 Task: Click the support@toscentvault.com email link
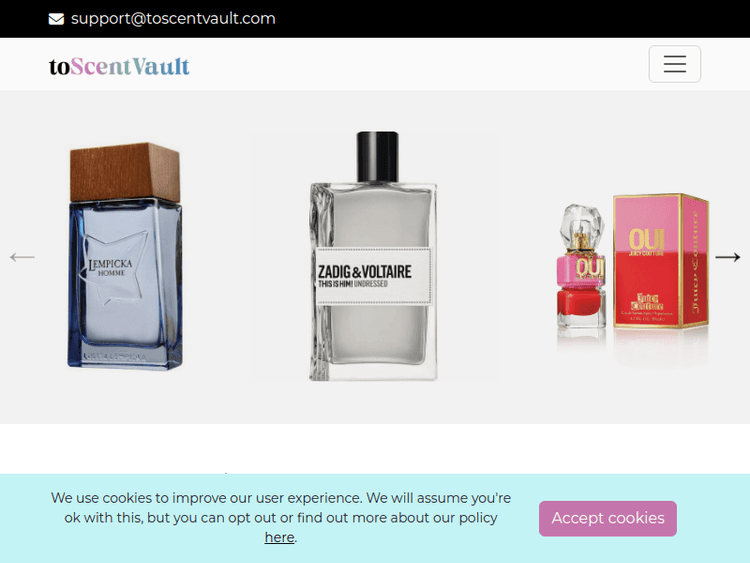click(x=173, y=19)
